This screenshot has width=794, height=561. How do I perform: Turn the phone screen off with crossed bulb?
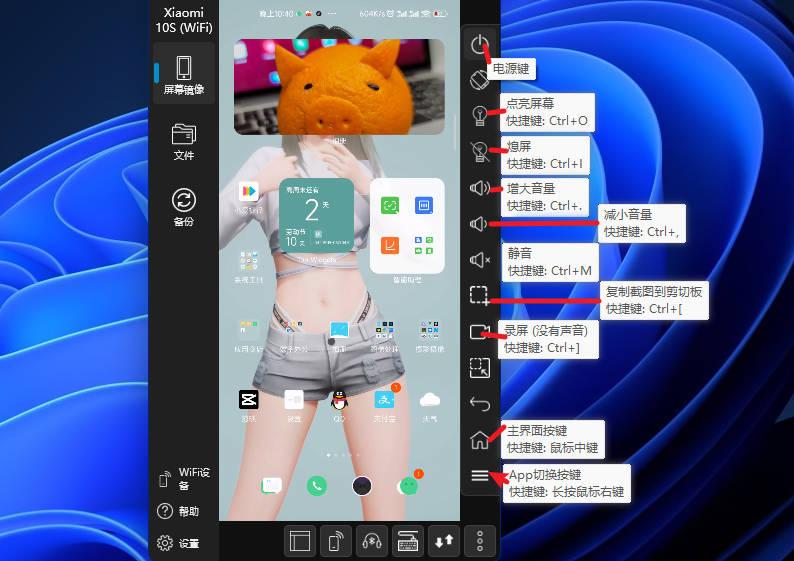pyautogui.click(x=480, y=151)
